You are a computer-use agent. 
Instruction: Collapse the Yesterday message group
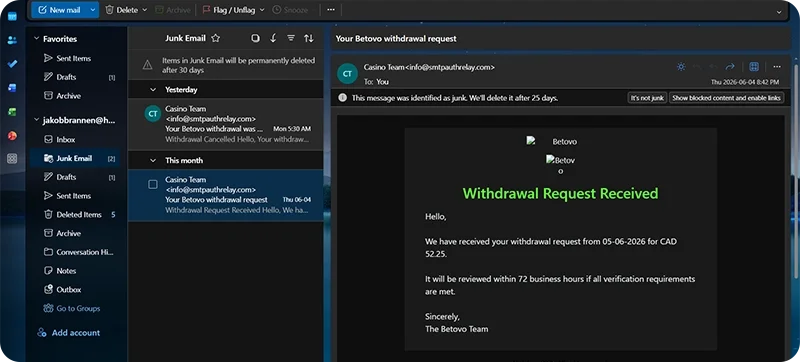click(x=153, y=90)
